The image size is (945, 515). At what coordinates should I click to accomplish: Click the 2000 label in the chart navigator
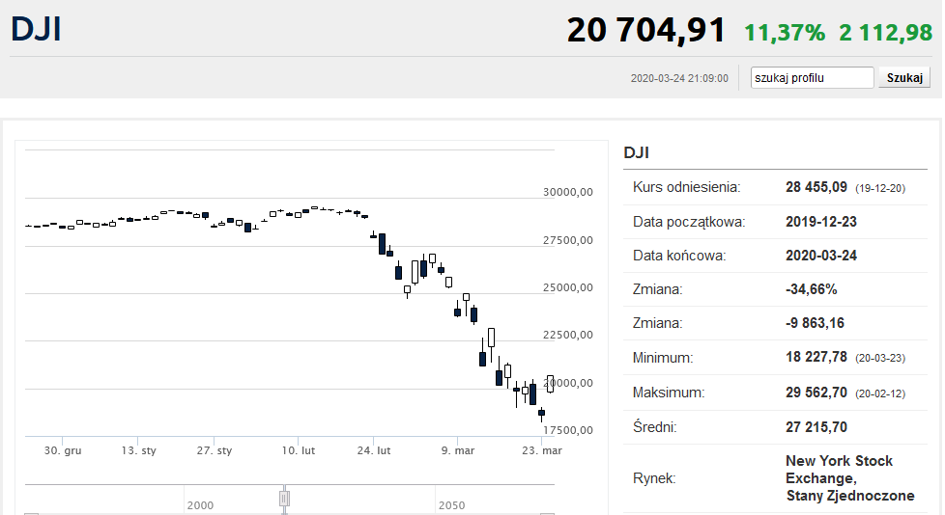pos(200,506)
